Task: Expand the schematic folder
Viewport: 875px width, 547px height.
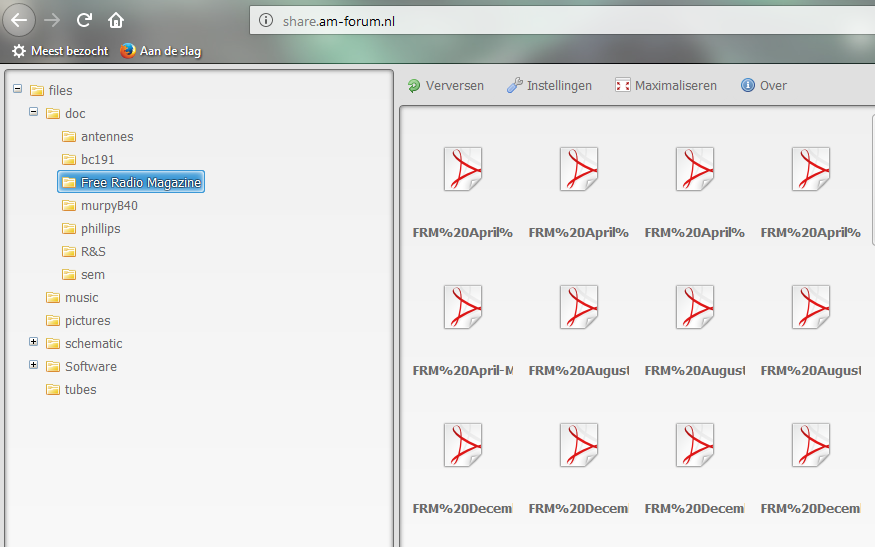Action: (x=34, y=343)
